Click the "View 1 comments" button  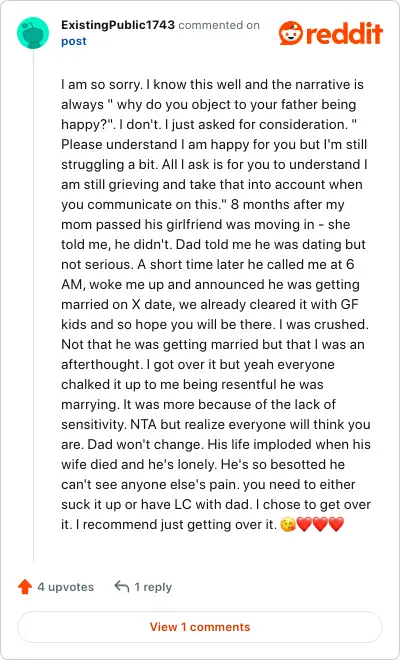pos(200,627)
